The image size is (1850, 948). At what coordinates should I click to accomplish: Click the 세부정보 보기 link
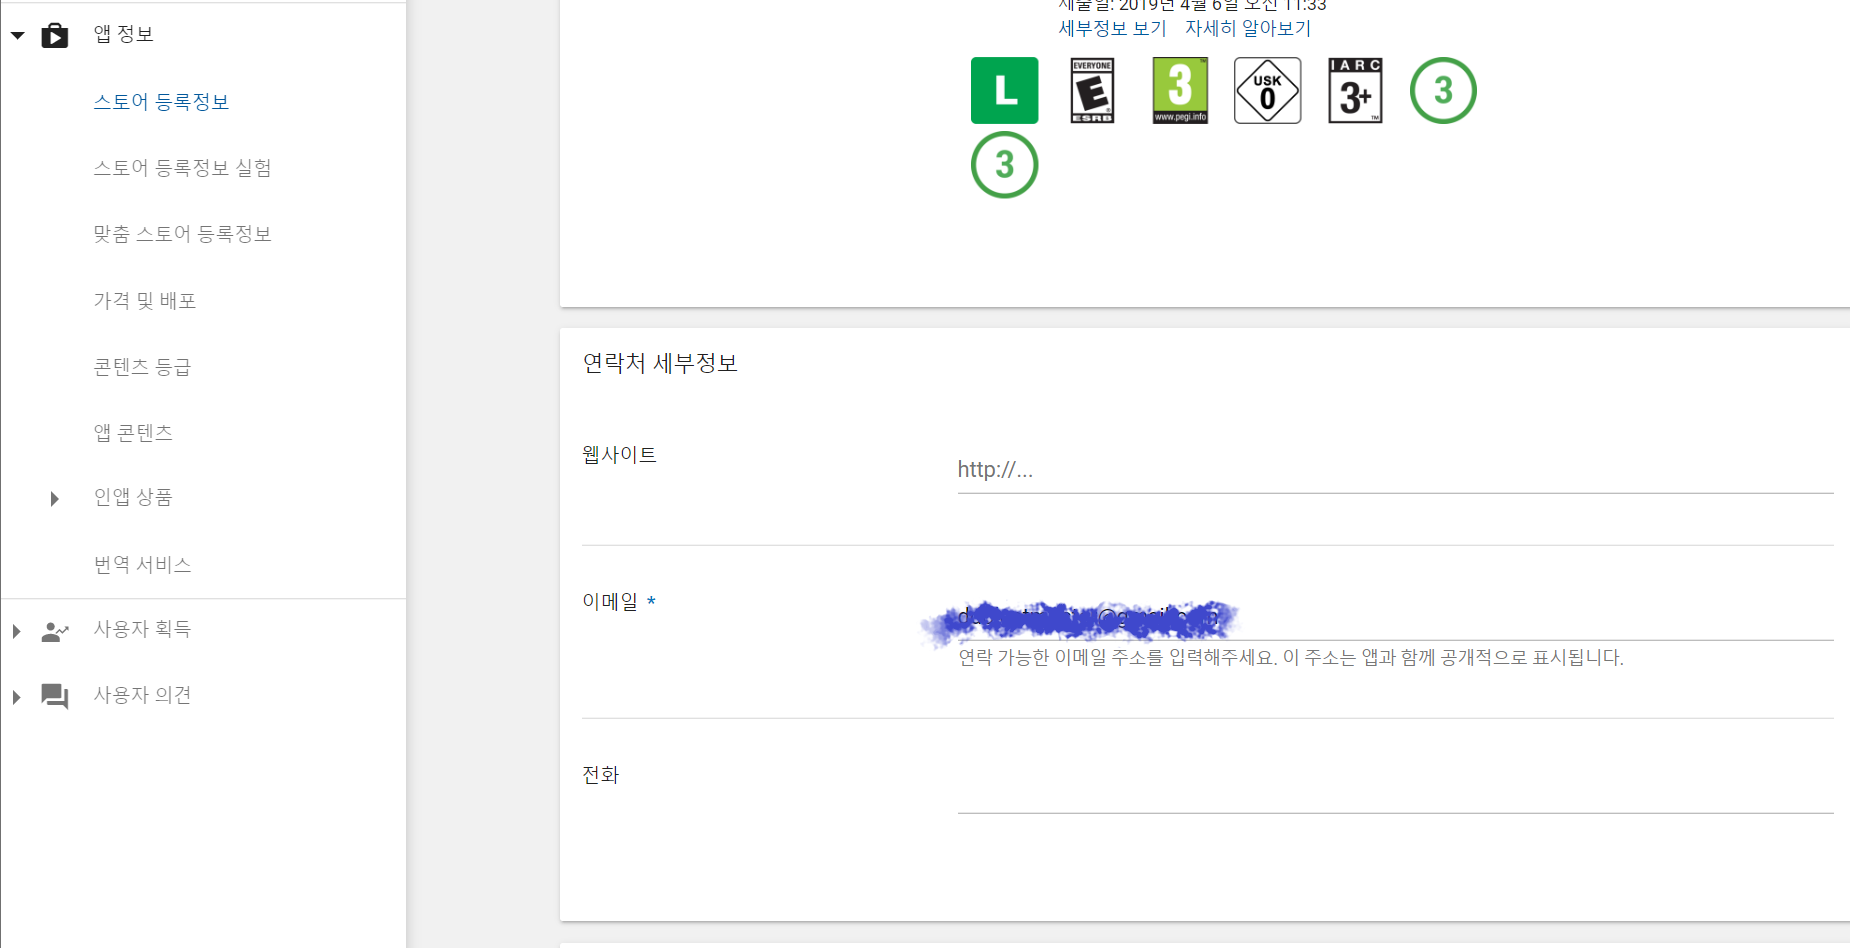click(x=1112, y=28)
